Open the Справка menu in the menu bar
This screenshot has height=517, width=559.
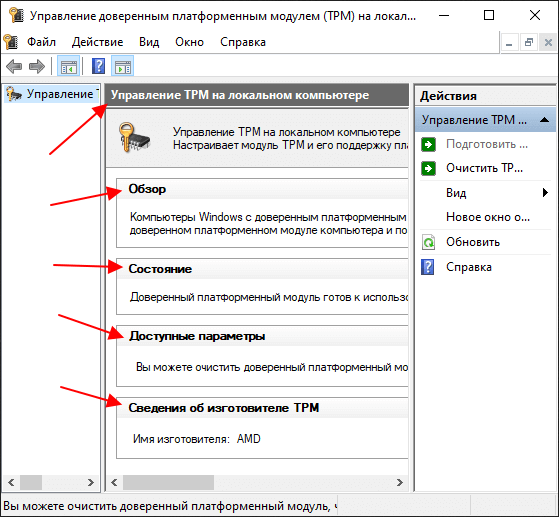coord(243,42)
